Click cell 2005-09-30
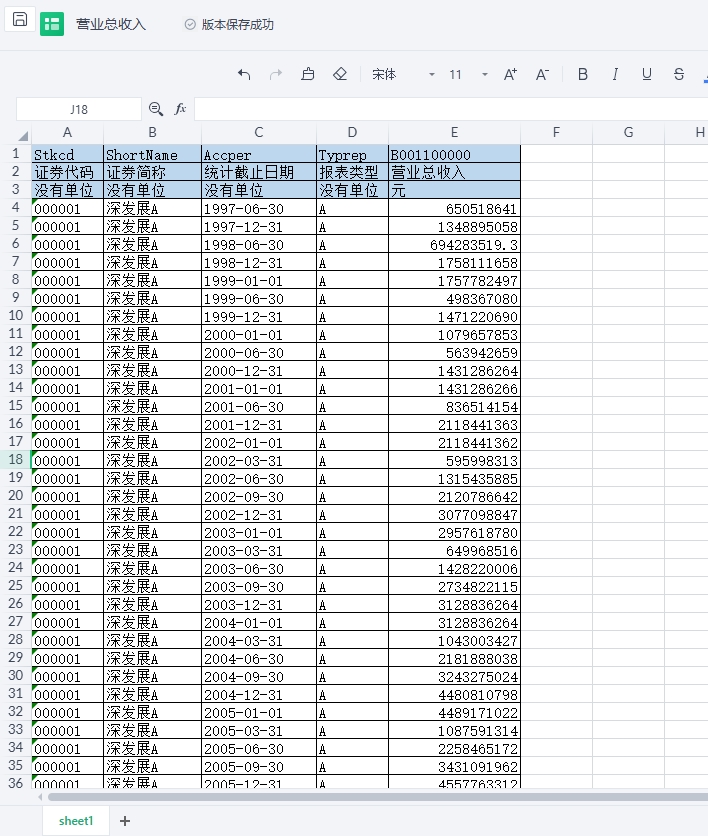This screenshot has width=708, height=836. point(259,767)
